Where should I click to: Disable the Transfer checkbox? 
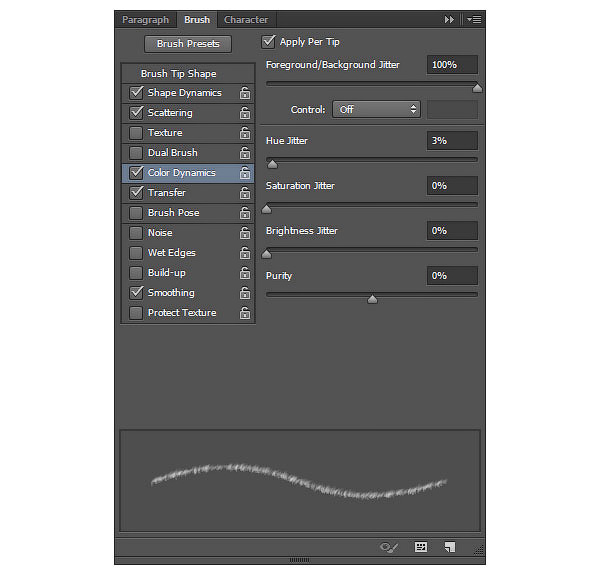[x=136, y=192]
